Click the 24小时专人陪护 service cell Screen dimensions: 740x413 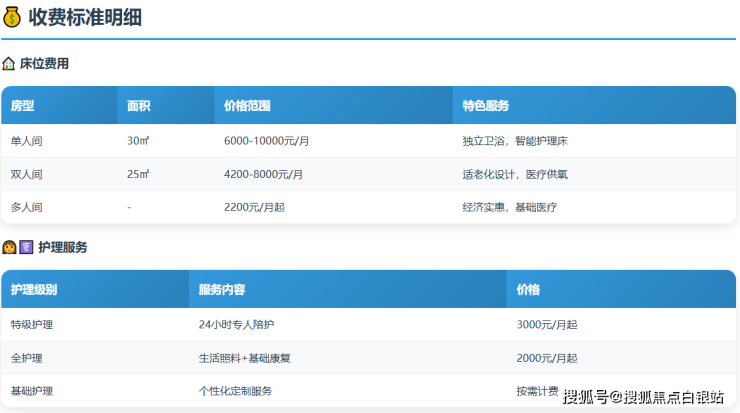pyautogui.click(x=236, y=325)
